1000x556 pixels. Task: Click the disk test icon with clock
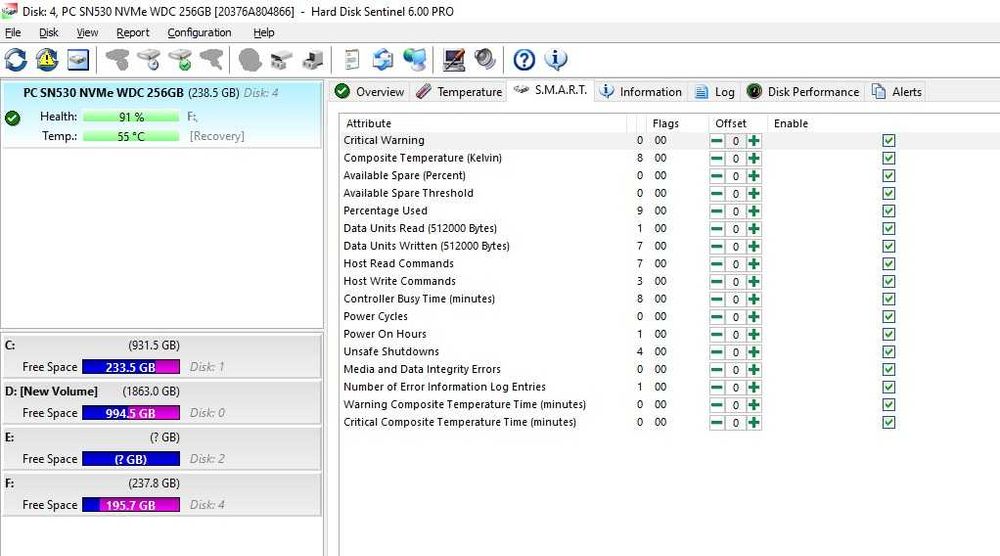click(149, 60)
